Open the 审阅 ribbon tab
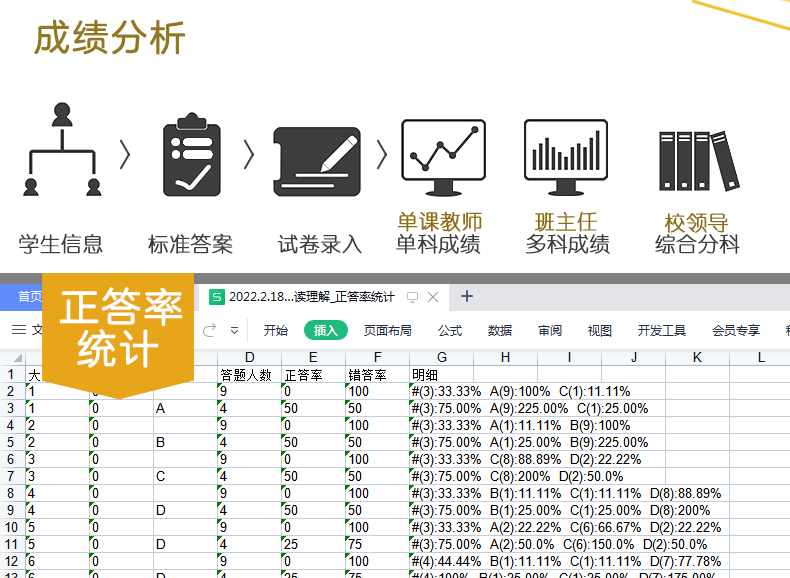The height and width of the screenshot is (578, 790). point(550,331)
